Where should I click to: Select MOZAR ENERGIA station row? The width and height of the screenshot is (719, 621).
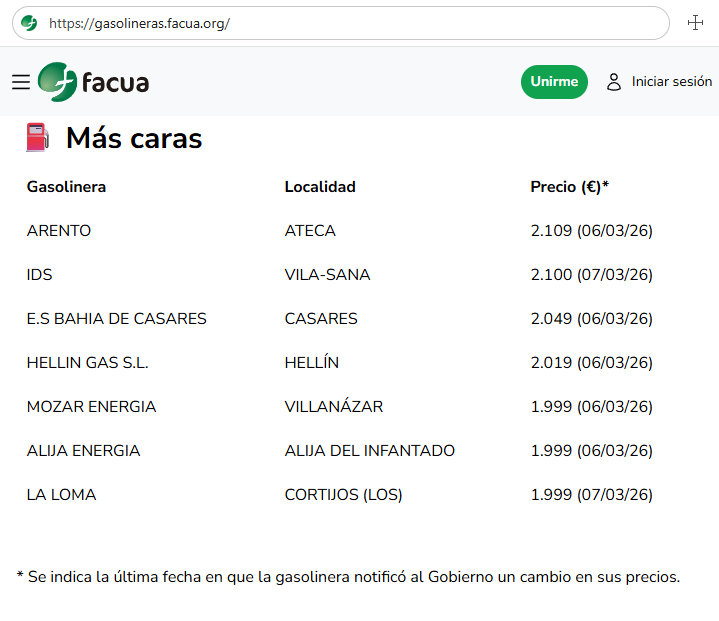[x=91, y=407]
